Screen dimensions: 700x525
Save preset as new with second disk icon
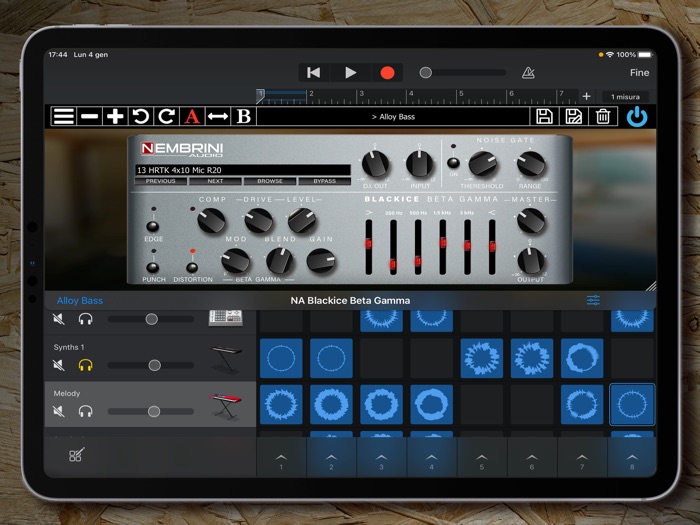coord(573,117)
